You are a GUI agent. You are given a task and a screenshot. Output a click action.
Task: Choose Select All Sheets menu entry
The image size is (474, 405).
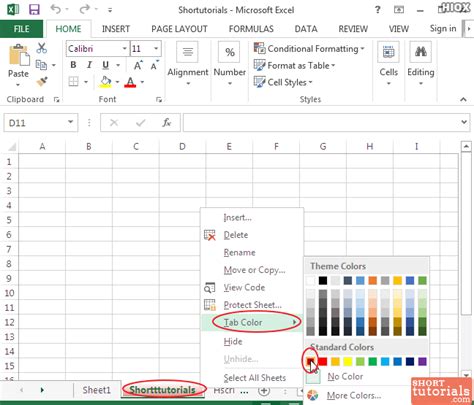click(252, 378)
